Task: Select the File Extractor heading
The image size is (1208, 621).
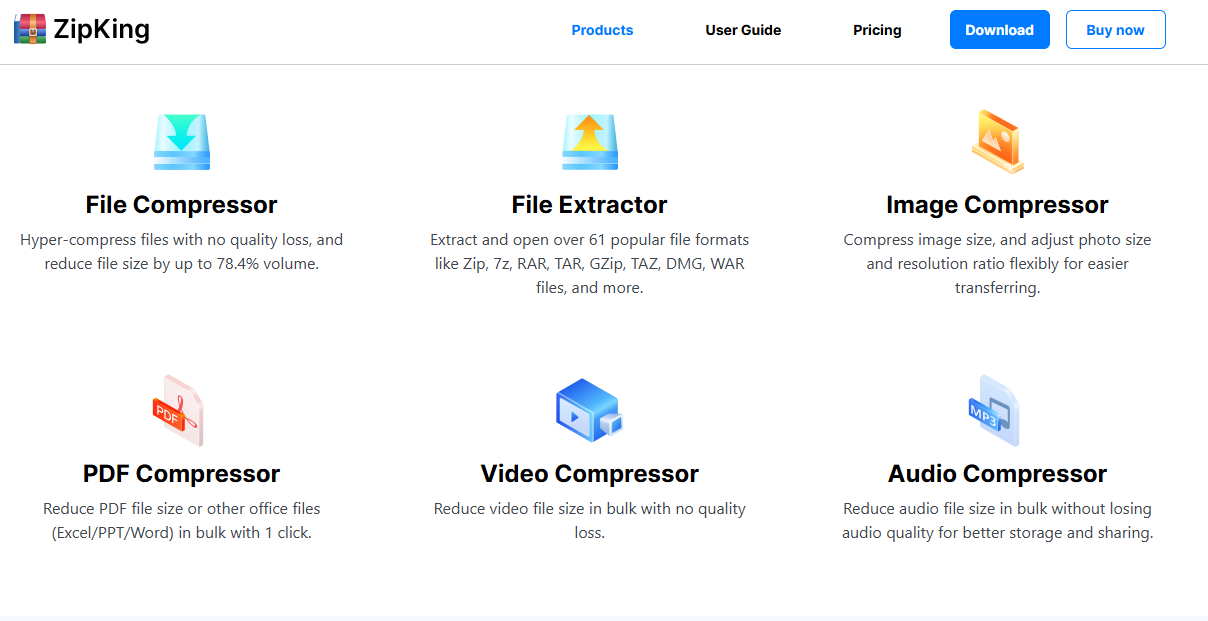Action: [x=589, y=205]
